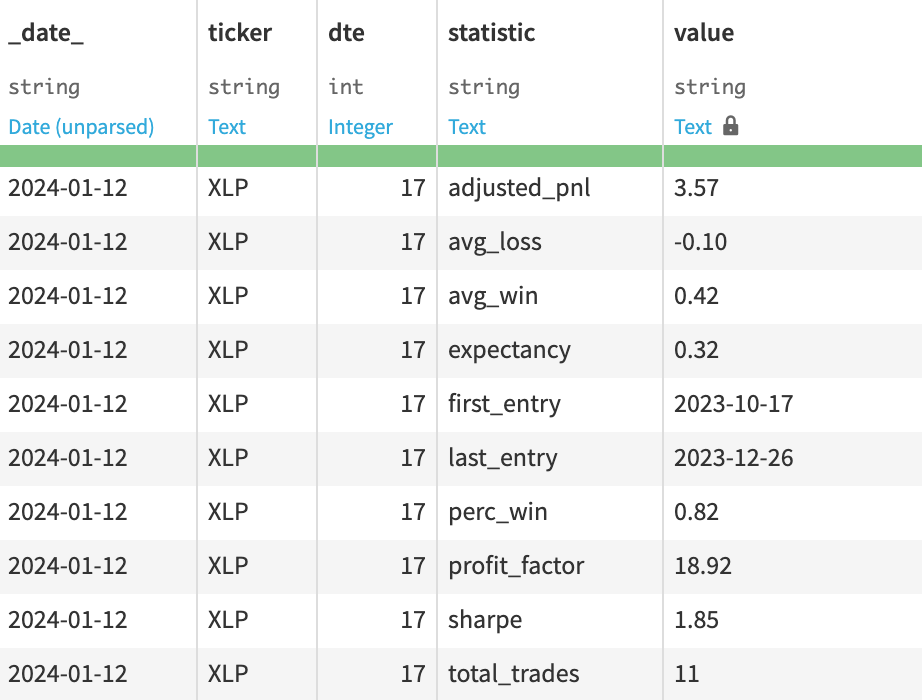Open the dte column header menu
922x700 pixels.
point(346,33)
